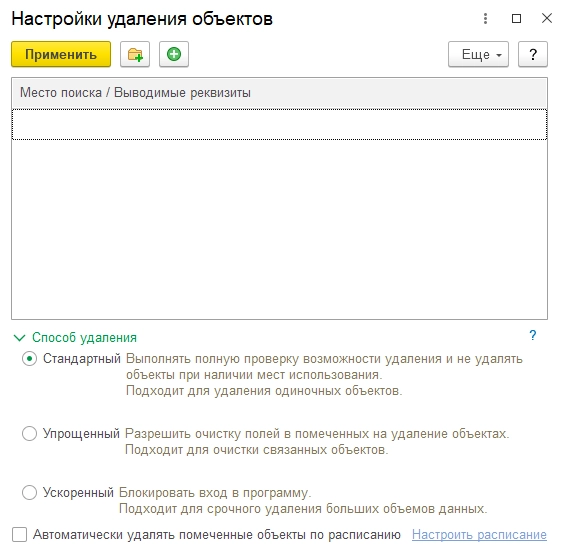Viewport: 564px width, 553px height.
Task: Select the Ускоренный deletion radio button
Action: pyautogui.click(x=29, y=492)
